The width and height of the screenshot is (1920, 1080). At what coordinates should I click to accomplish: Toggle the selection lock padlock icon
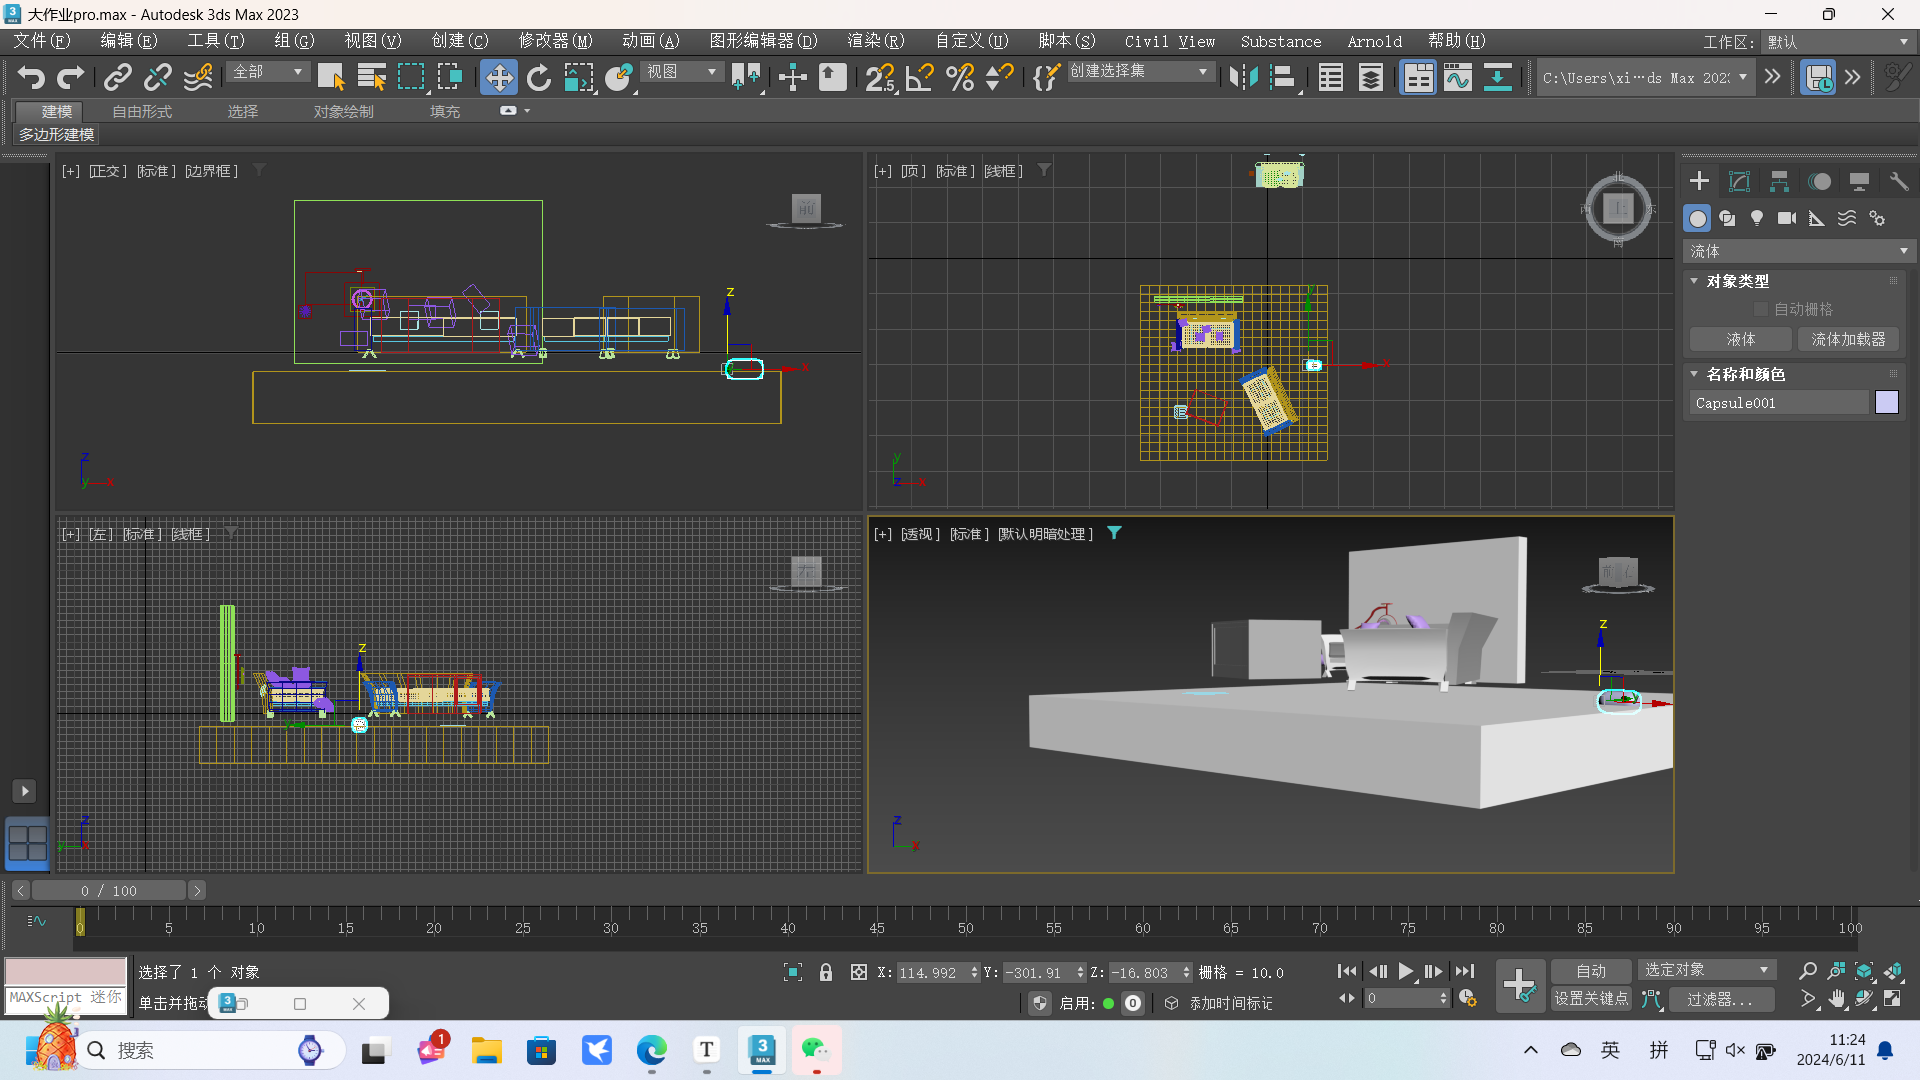tap(826, 972)
